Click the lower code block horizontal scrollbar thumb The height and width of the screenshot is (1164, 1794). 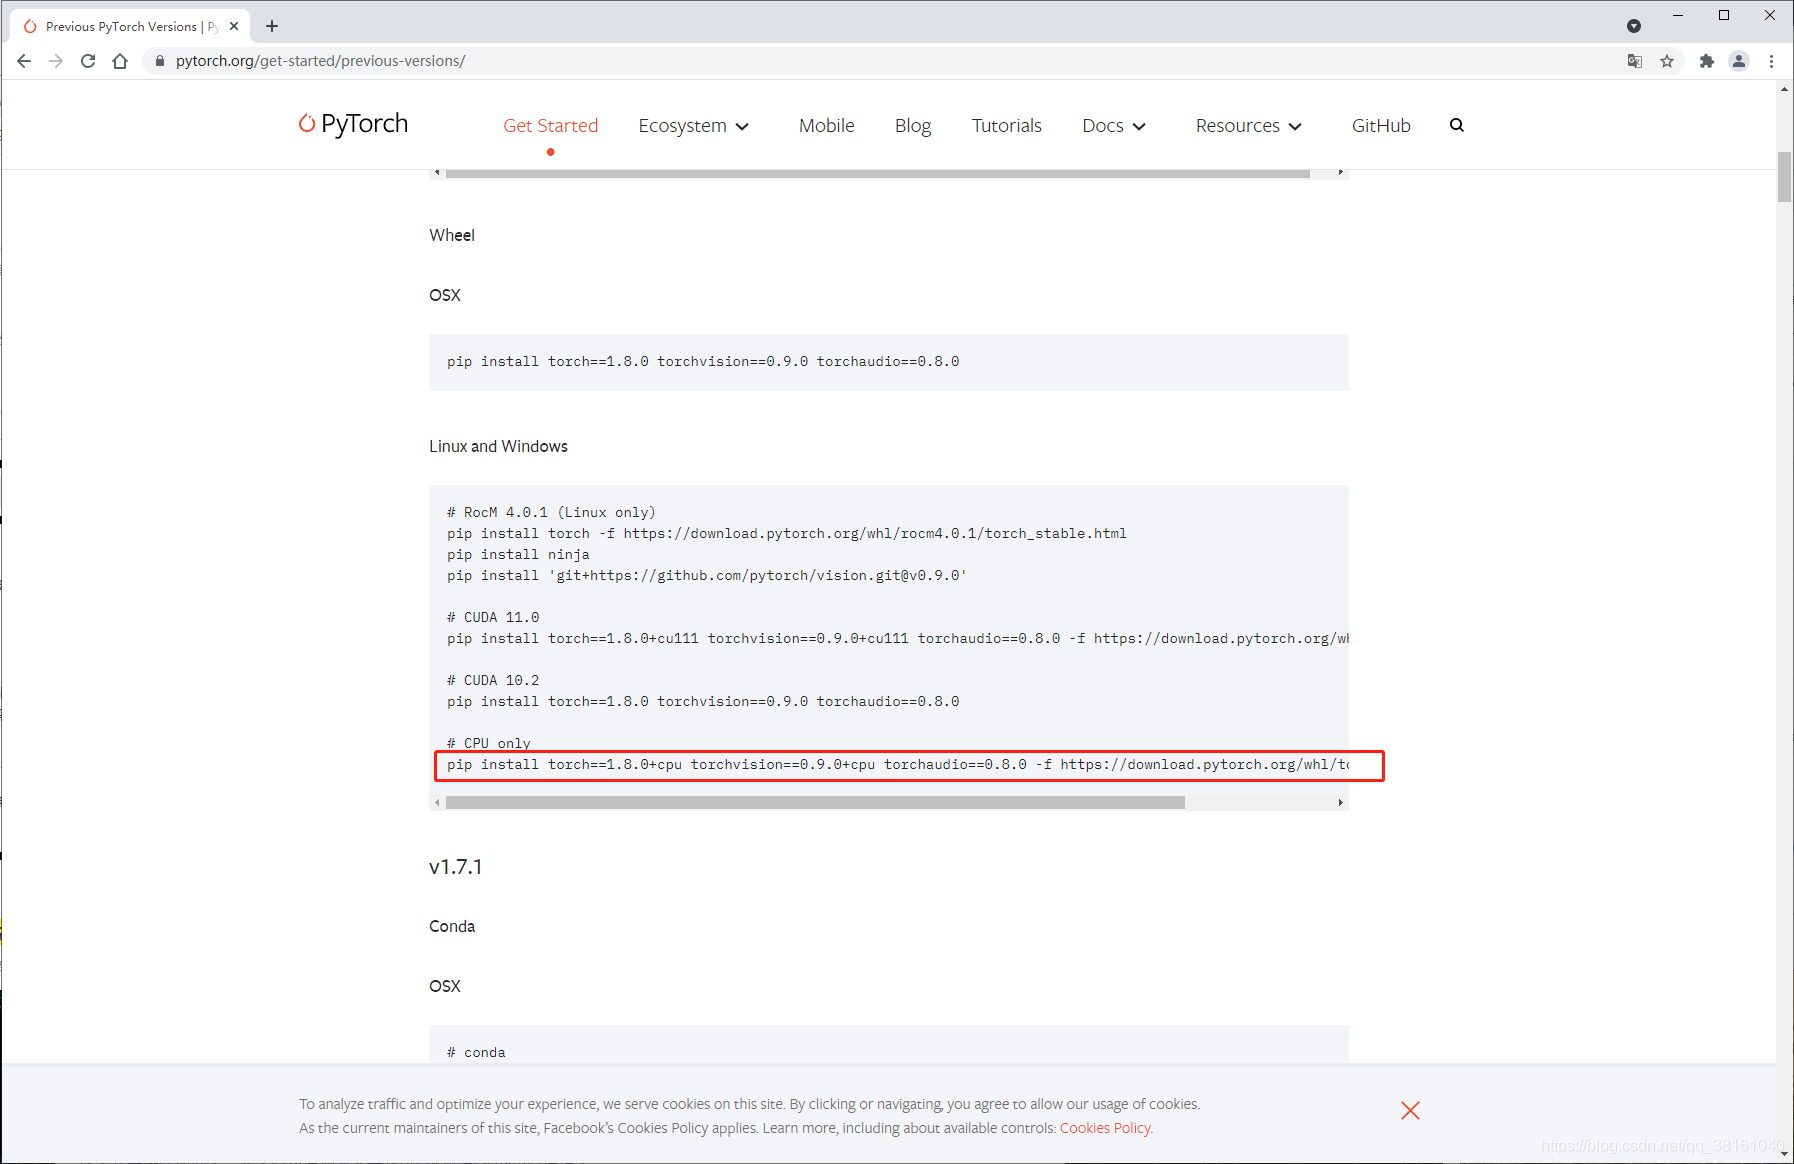(815, 802)
